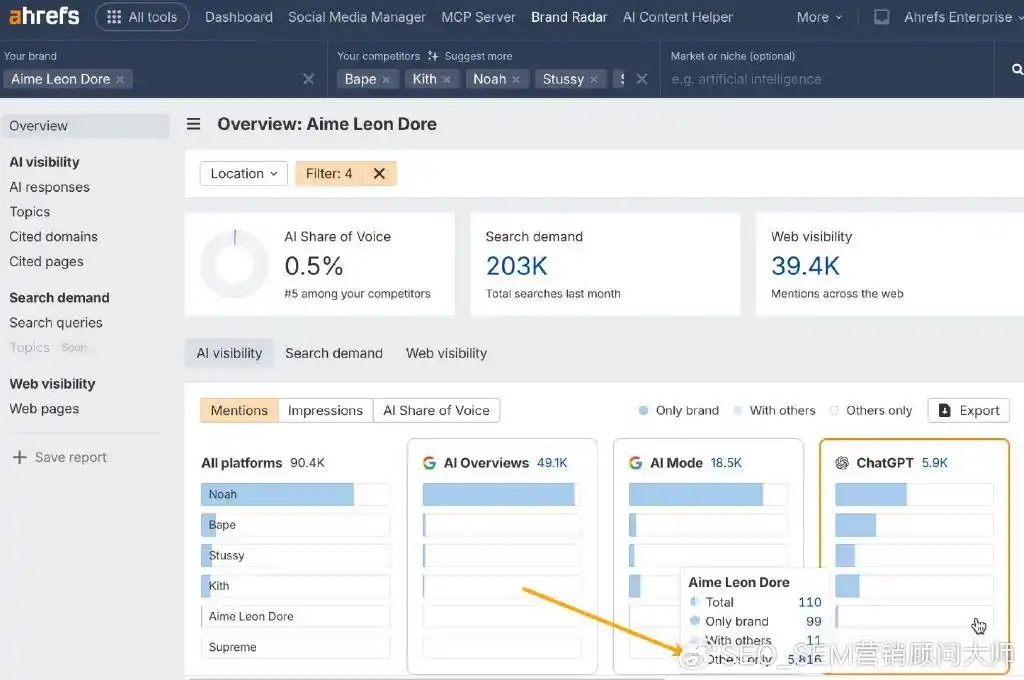This screenshot has width=1024, height=680.
Task: Click the Export button
Action: pos(968,410)
